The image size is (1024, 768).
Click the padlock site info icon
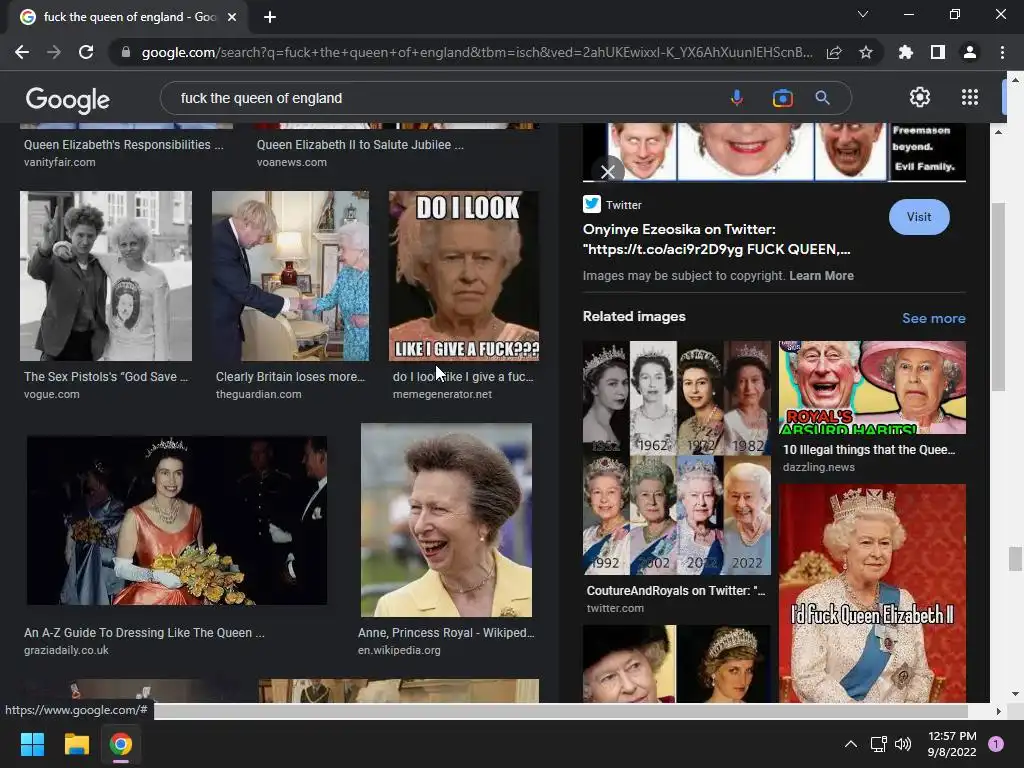pyautogui.click(x=126, y=52)
